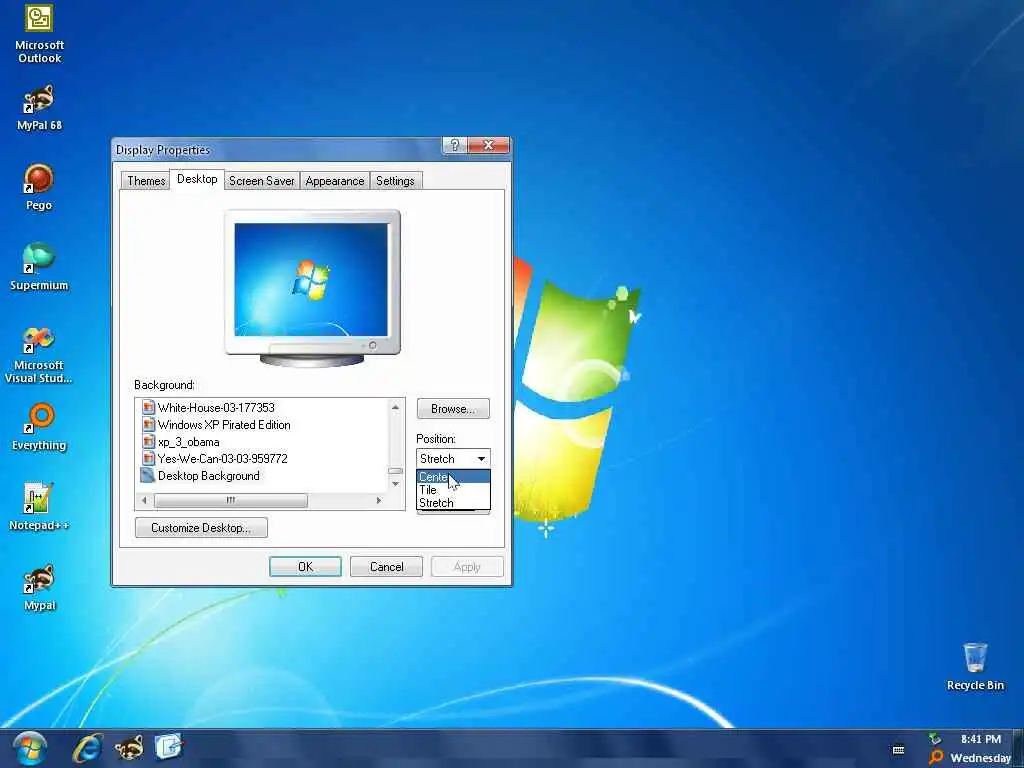This screenshot has height=768, width=1024.
Task: Select the Recycle Bin icon
Action: 975,667
